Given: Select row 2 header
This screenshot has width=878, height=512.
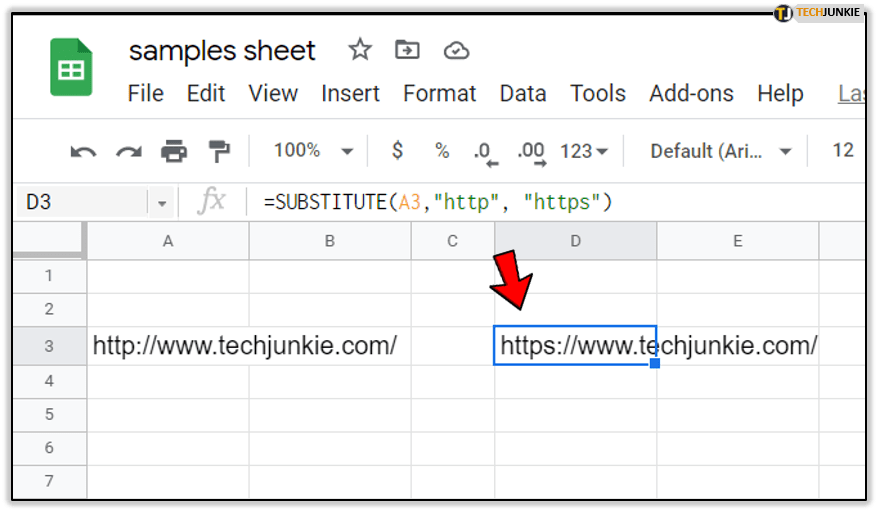Looking at the screenshot, I should (x=49, y=309).
